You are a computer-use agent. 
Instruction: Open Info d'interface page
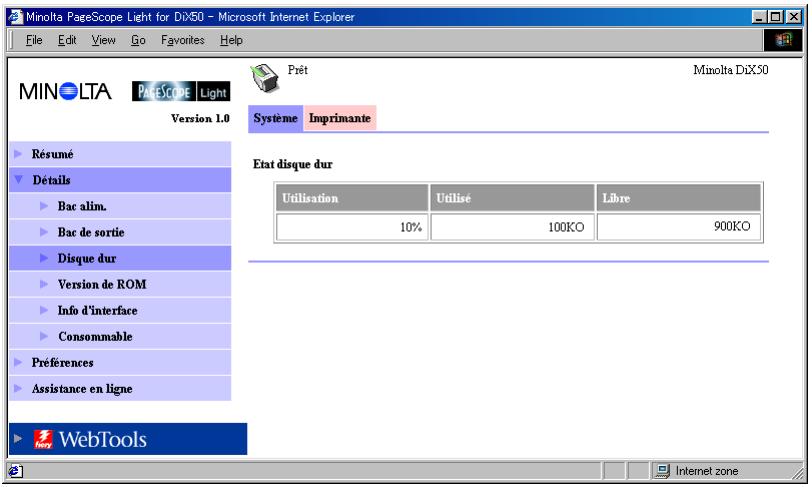pyautogui.click(x=97, y=310)
